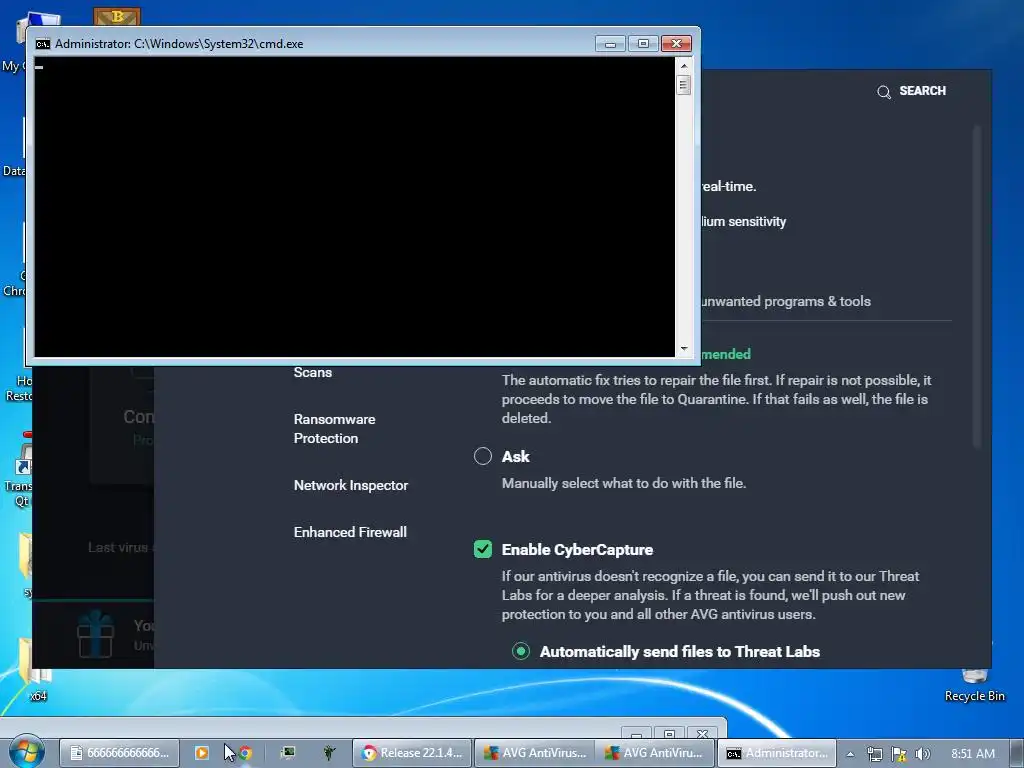Switch to Administrator cmd taskbar button
Screen dimensions: 1024x768
click(x=777, y=753)
